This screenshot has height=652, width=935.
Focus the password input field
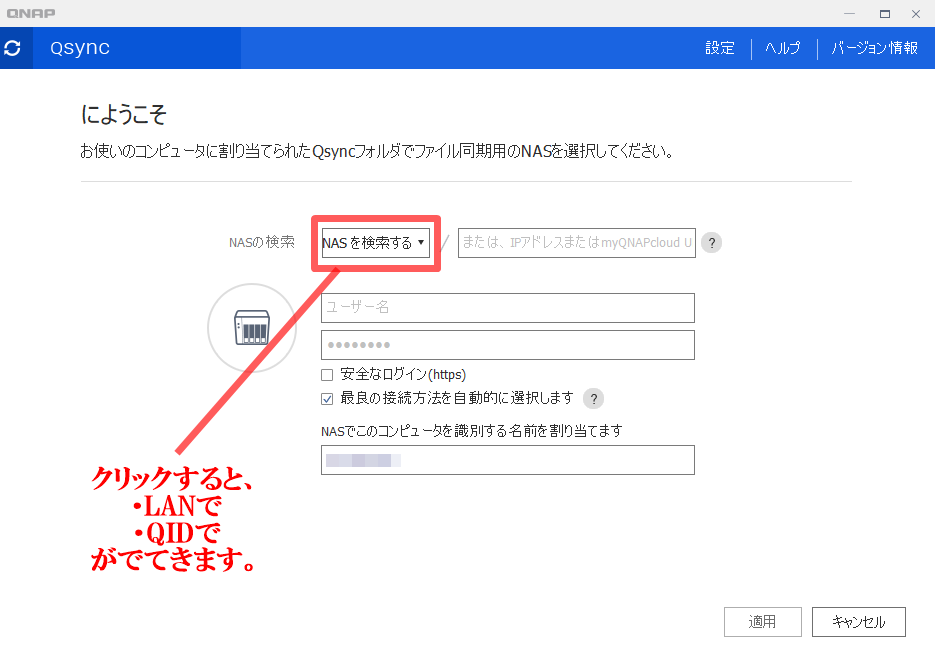click(508, 345)
